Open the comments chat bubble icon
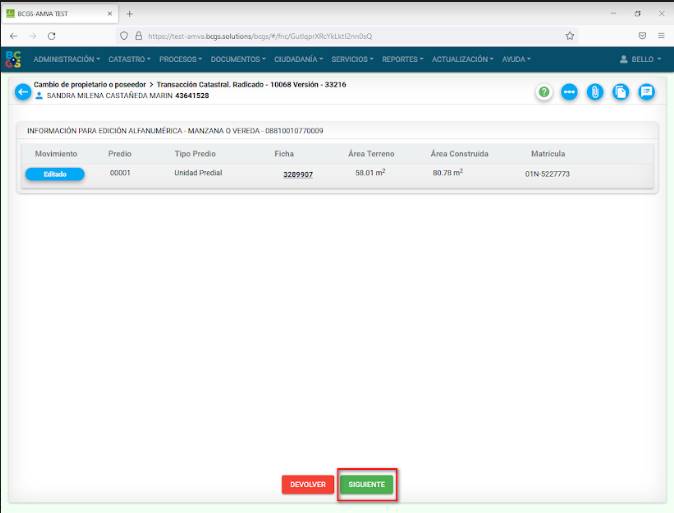 click(x=647, y=92)
